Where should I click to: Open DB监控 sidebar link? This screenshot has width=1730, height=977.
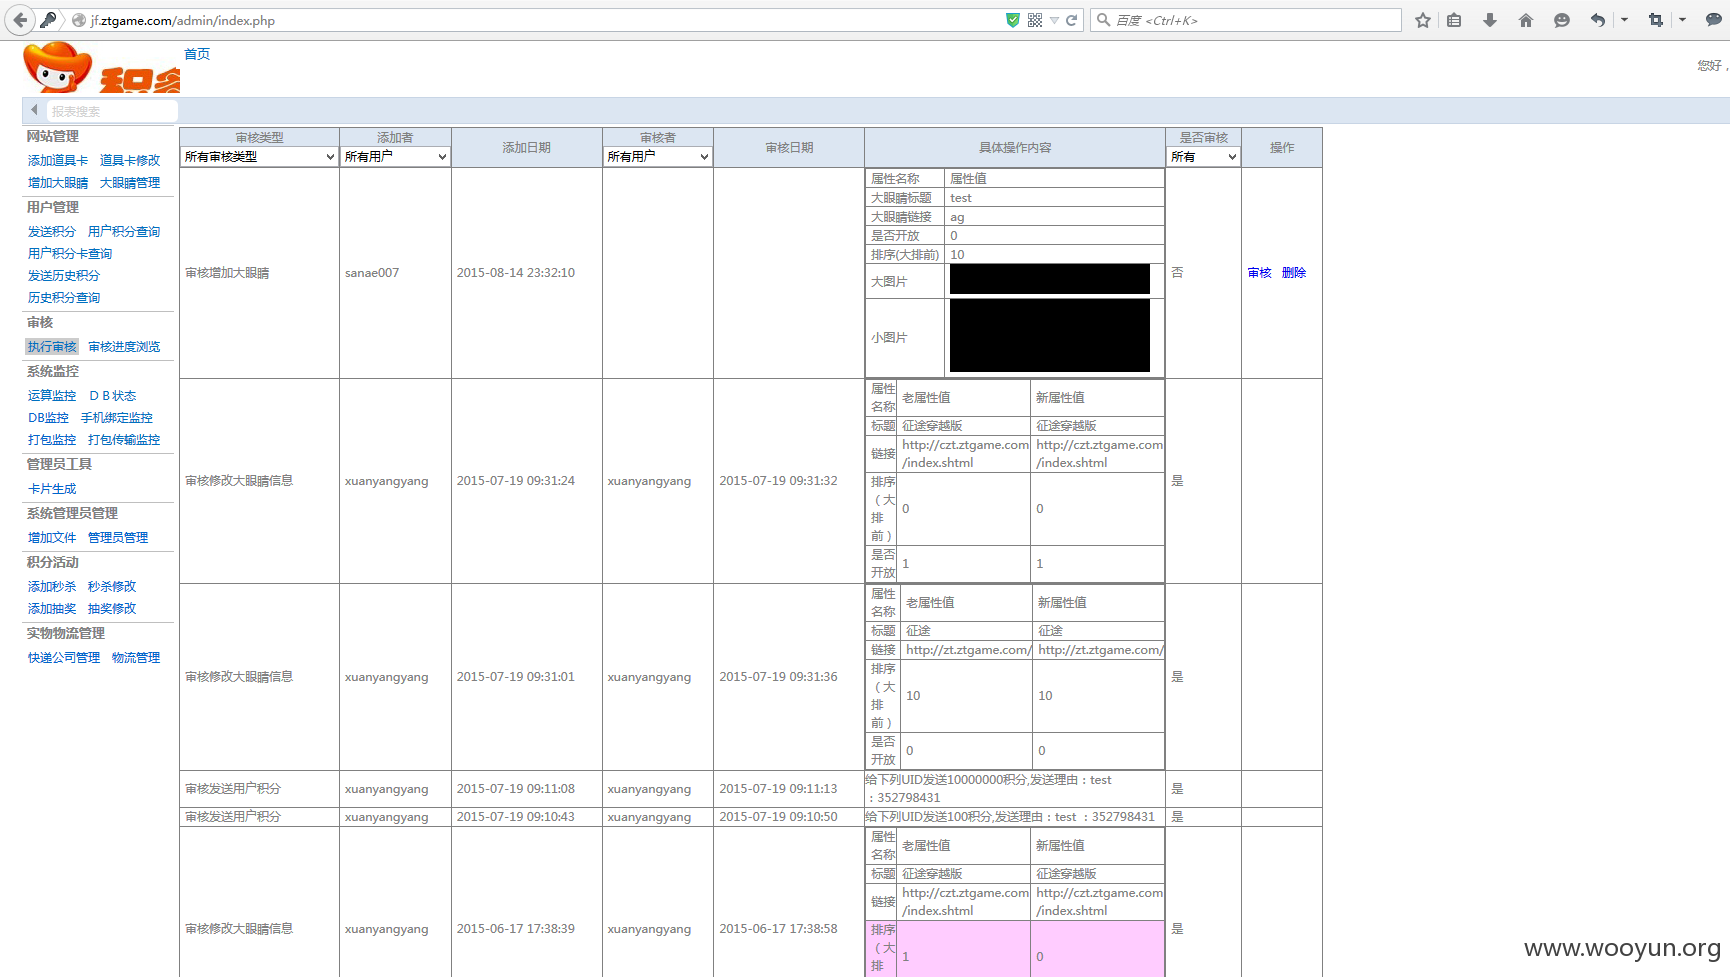(x=48, y=418)
